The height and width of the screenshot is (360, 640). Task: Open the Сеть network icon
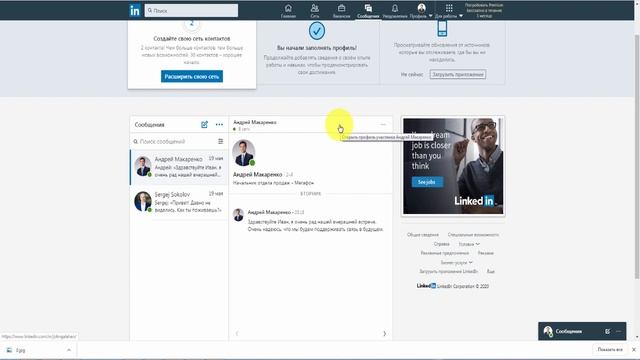(315, 11)
